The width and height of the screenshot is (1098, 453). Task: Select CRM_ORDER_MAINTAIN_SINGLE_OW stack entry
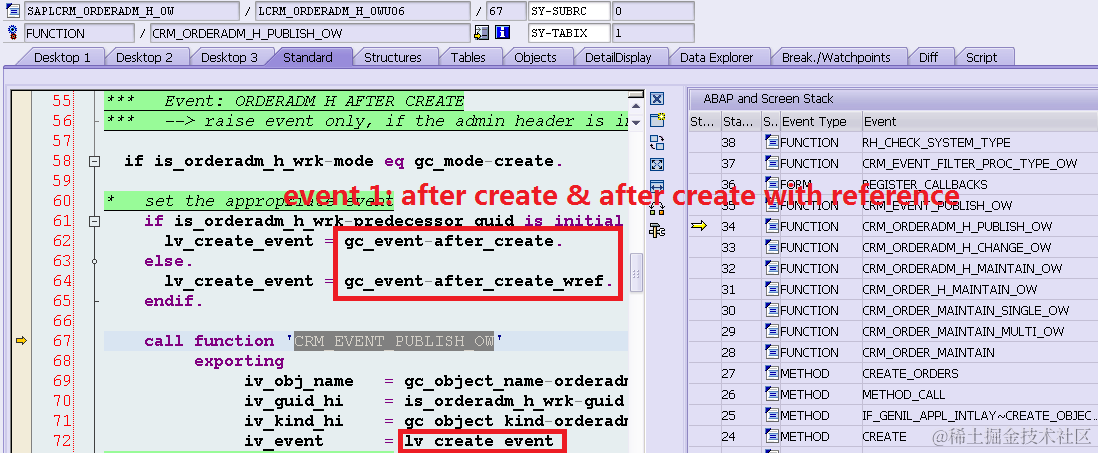click(966, 310)
